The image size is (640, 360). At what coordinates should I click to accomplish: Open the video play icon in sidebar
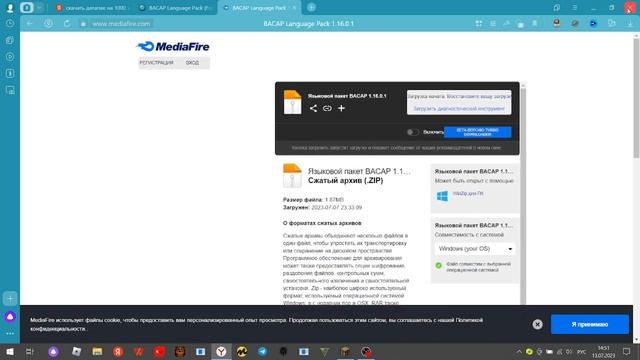[10, 57]
